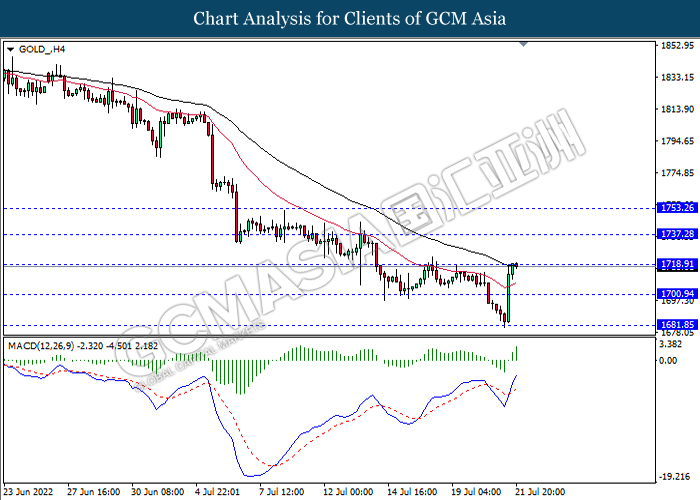Click the 7 Jul 12:00 time label
The height and width of the screenshot is (500, 700).
[x=282, y=492]
